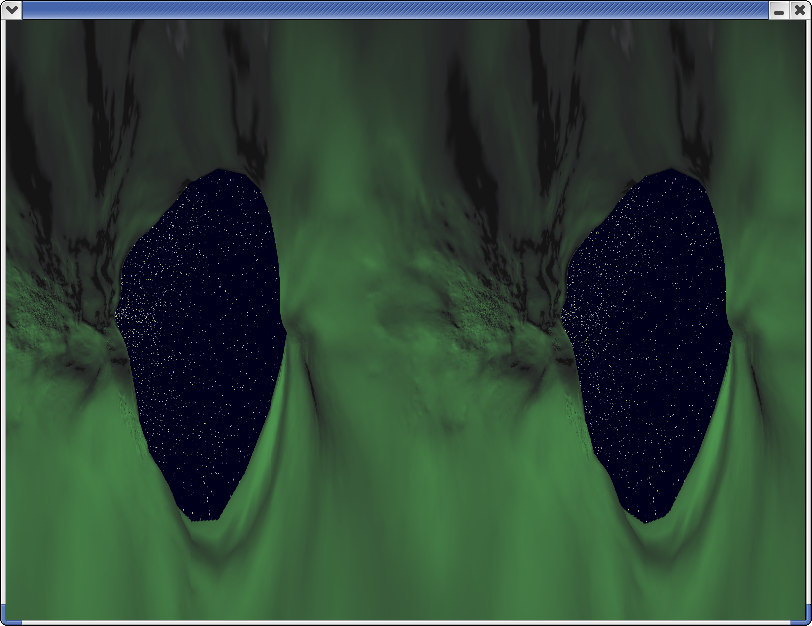
Task: Click the top of the right starfield opening
Action: tap(675, 174)
